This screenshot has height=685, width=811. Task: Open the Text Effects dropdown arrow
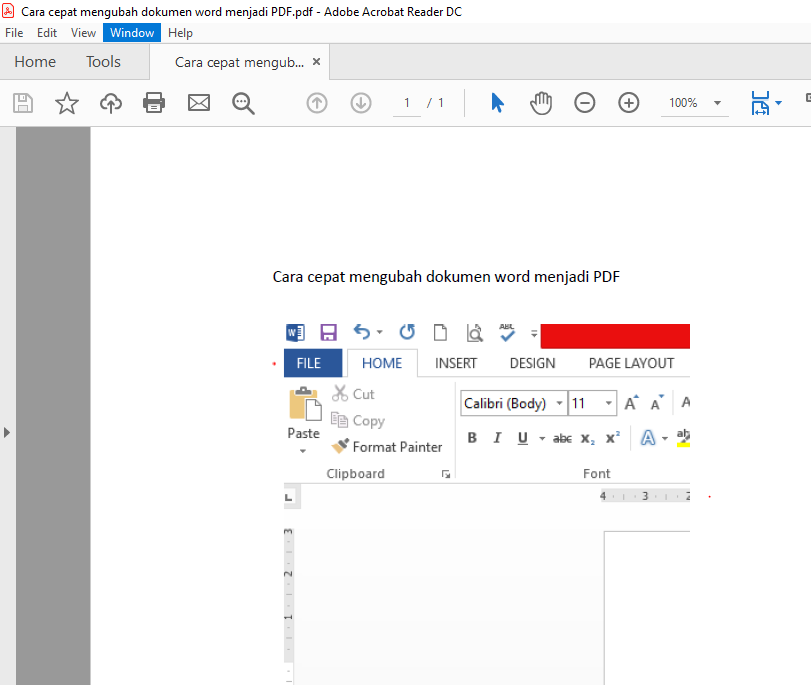(x=665, y=439)
